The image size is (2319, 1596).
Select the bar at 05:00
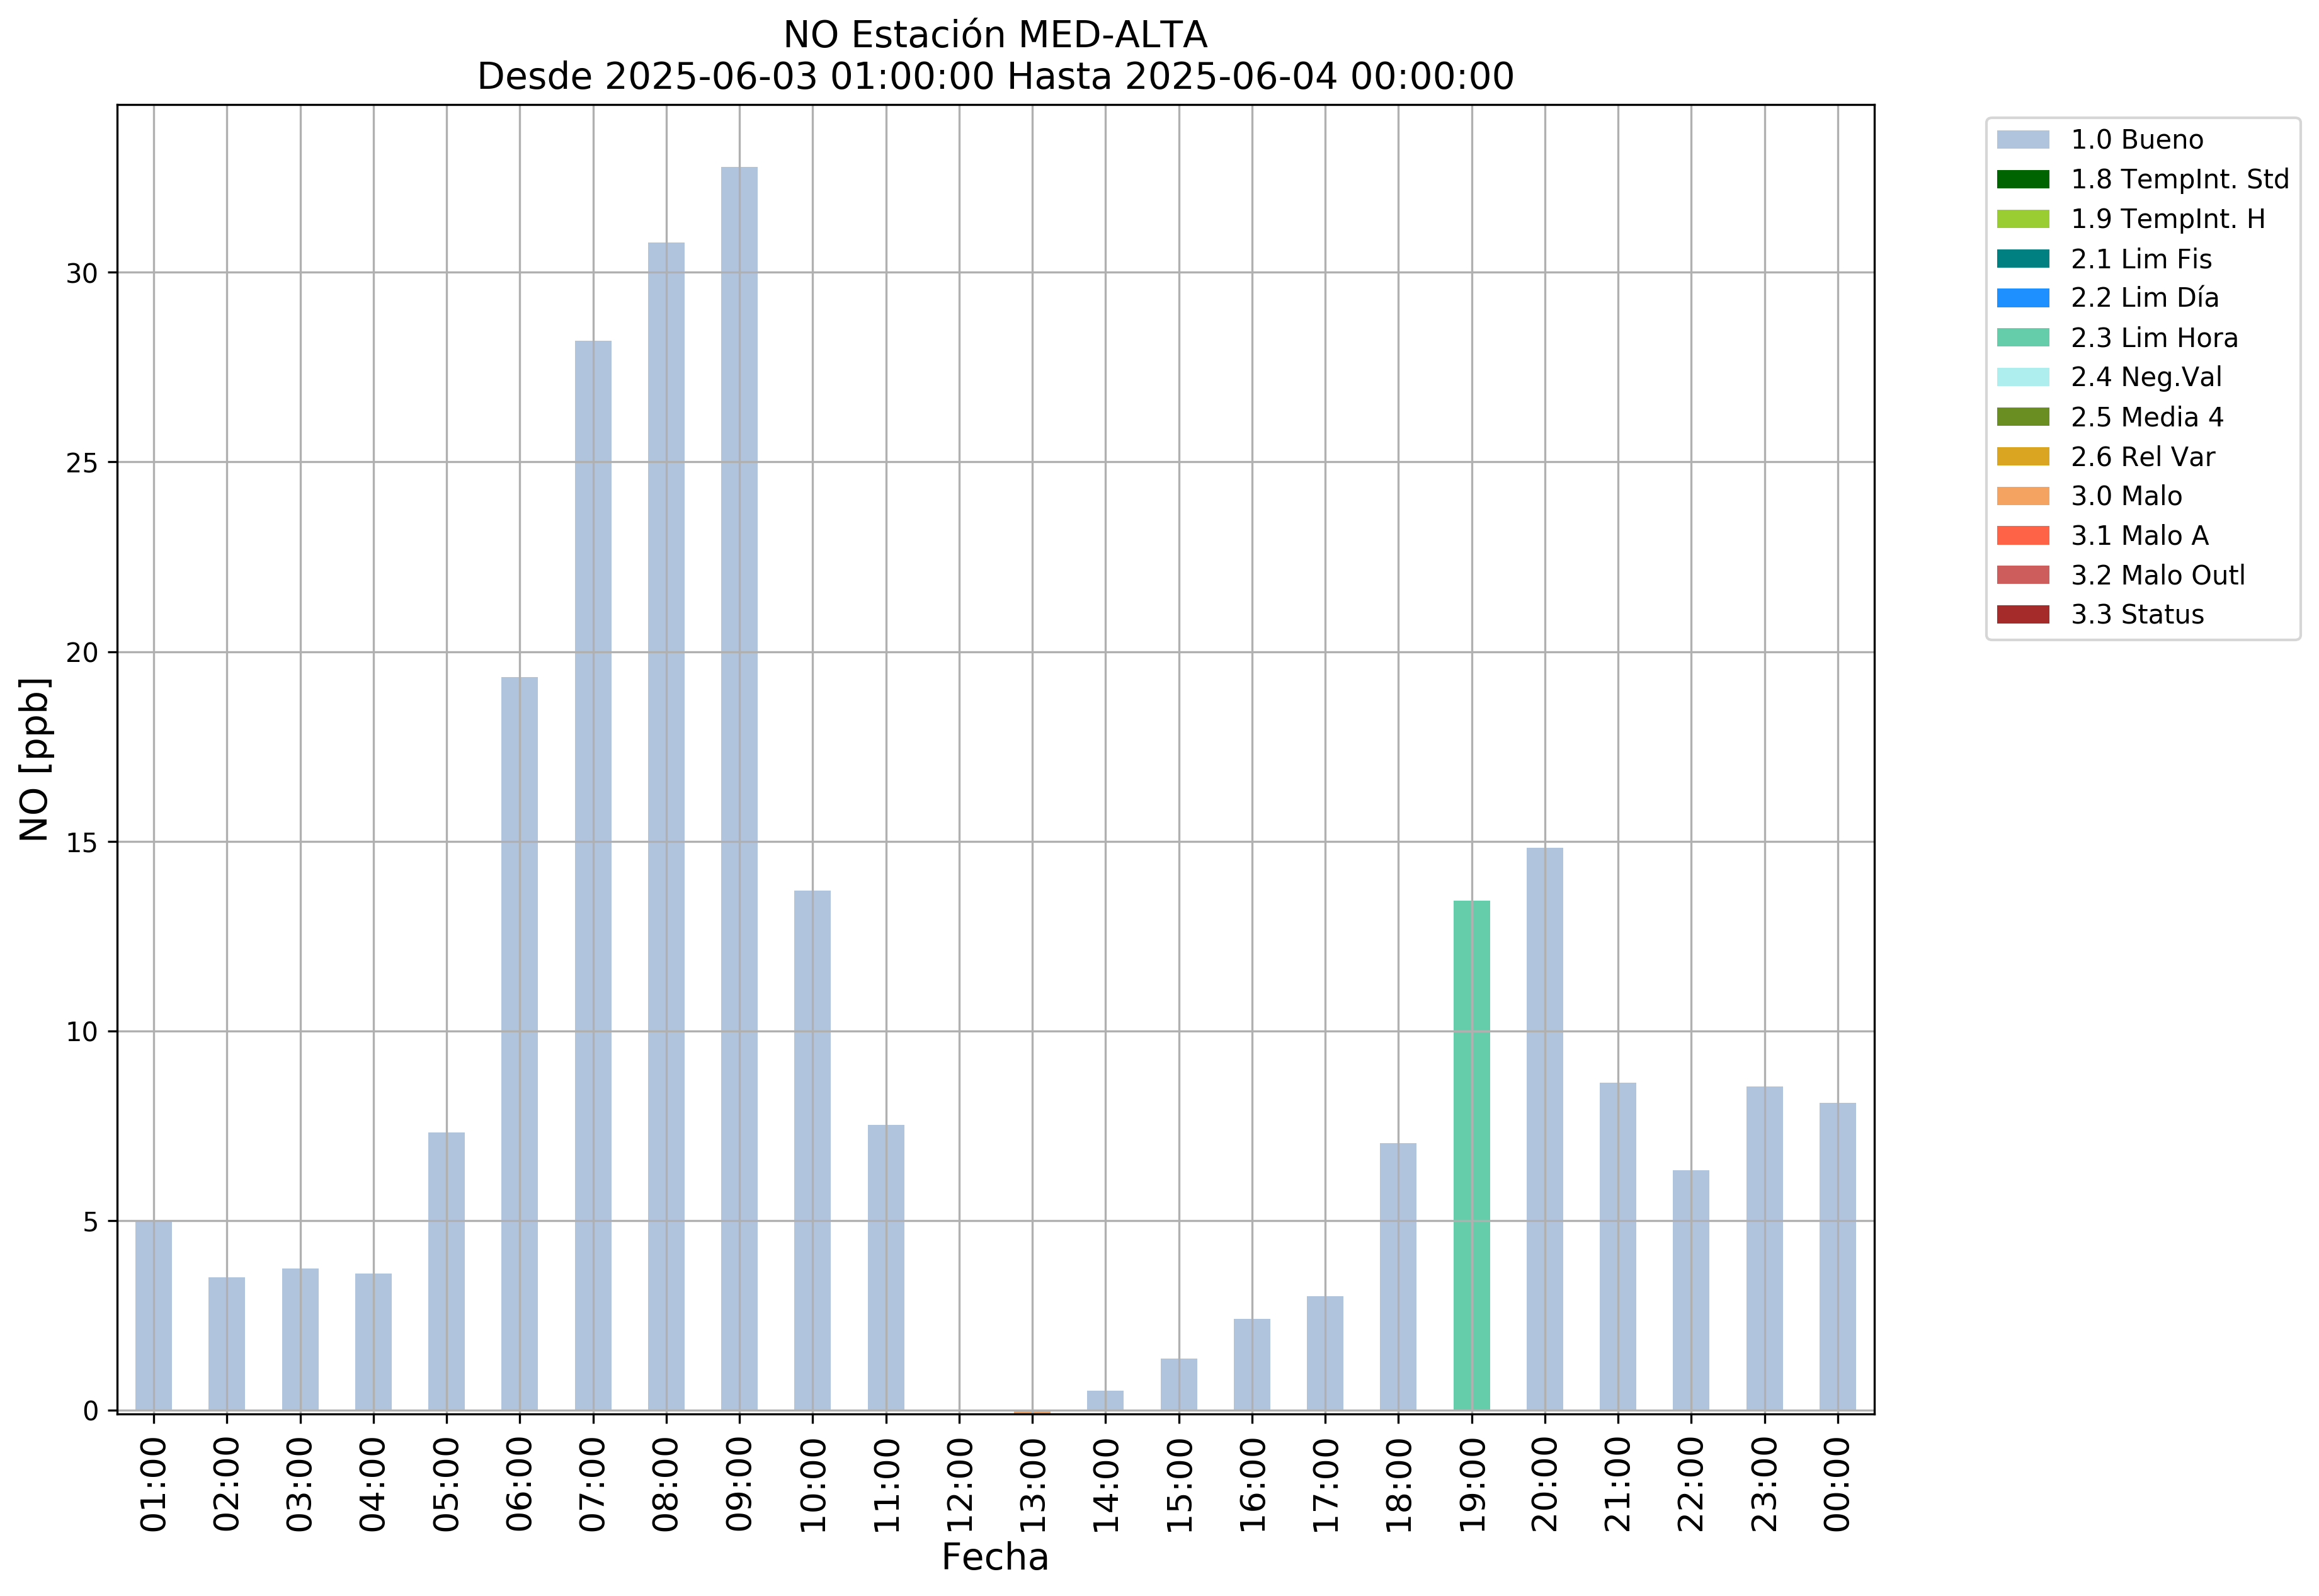coord(446,1272)
